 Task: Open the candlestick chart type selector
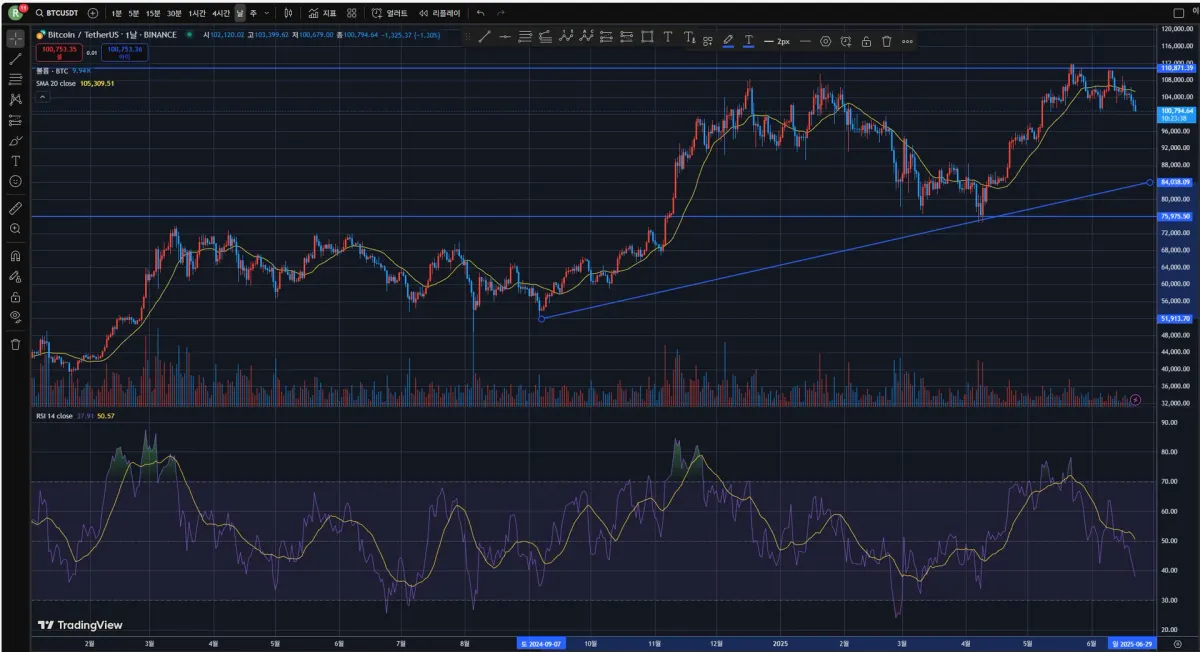coord(289,13)
